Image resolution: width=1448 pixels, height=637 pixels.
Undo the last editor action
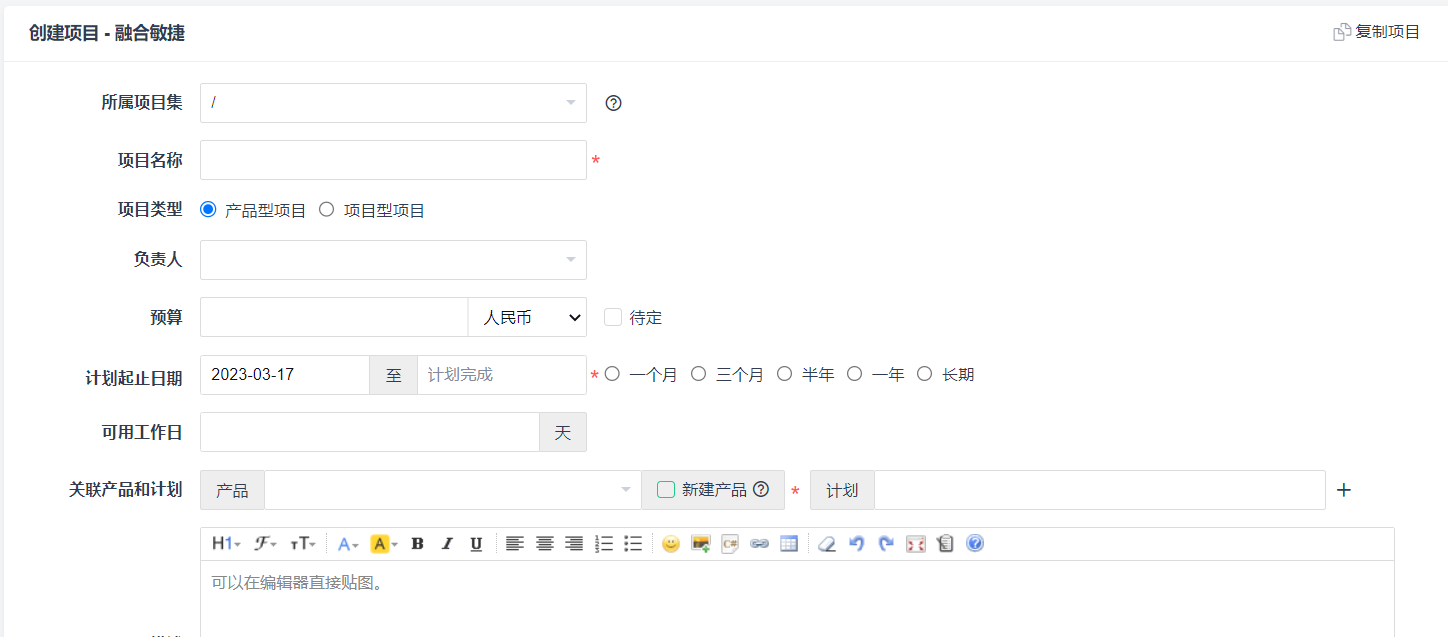pyautogui.click(x=856, y=544)
